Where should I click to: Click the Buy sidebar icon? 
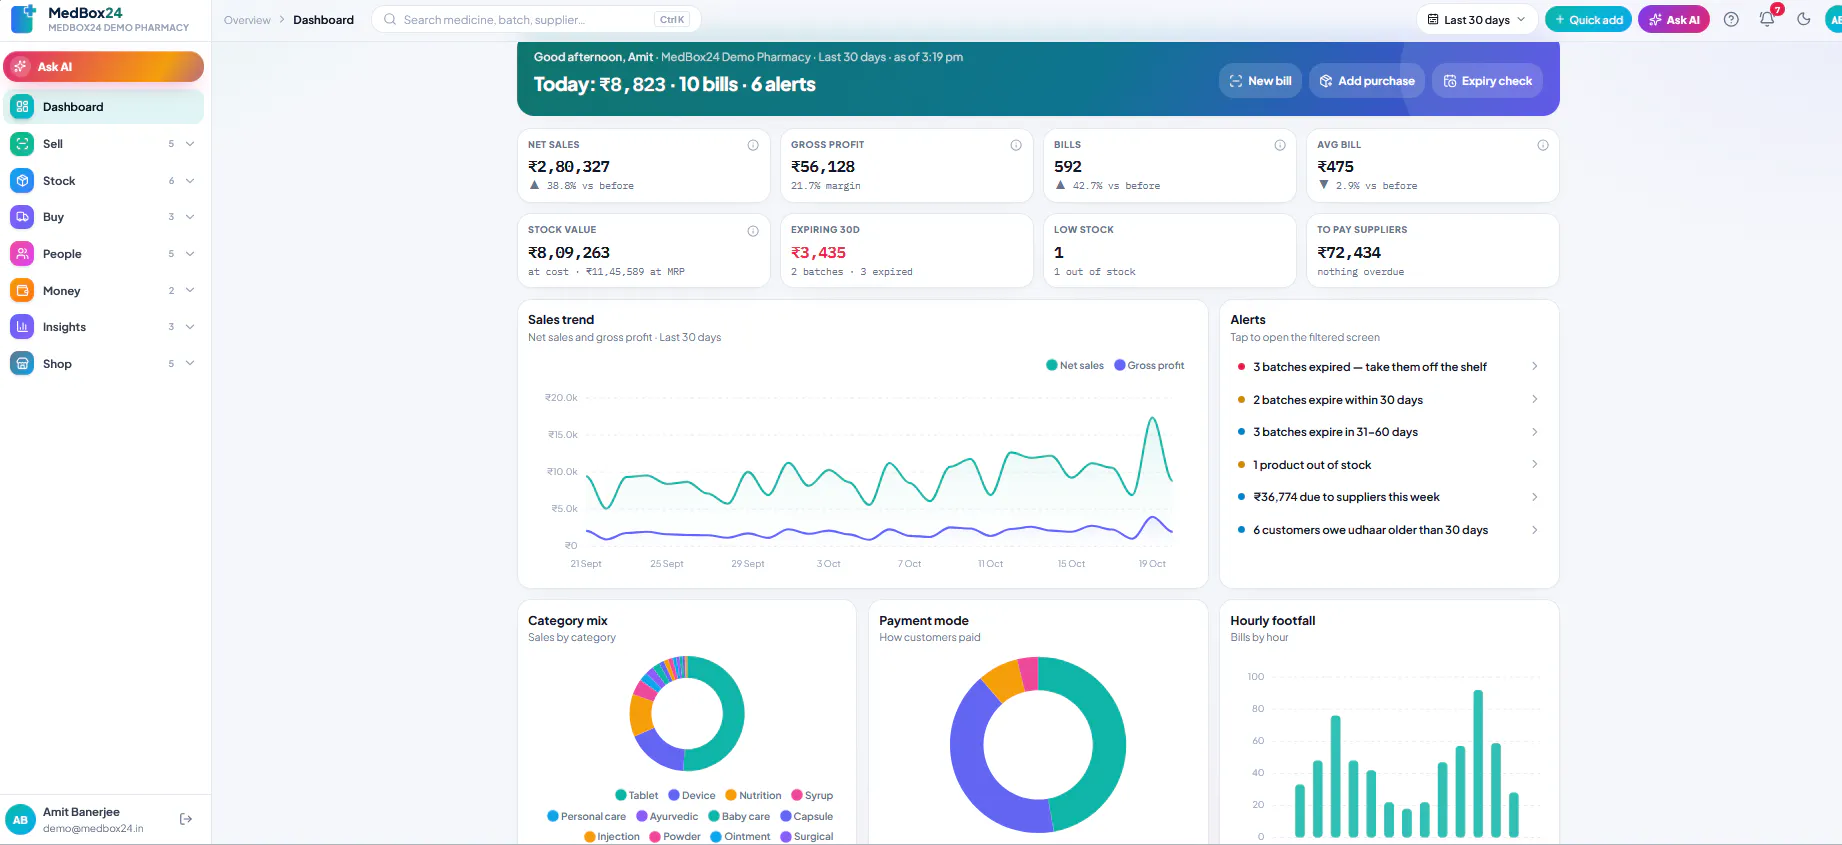pyautogui.click(x=22, y=217)
